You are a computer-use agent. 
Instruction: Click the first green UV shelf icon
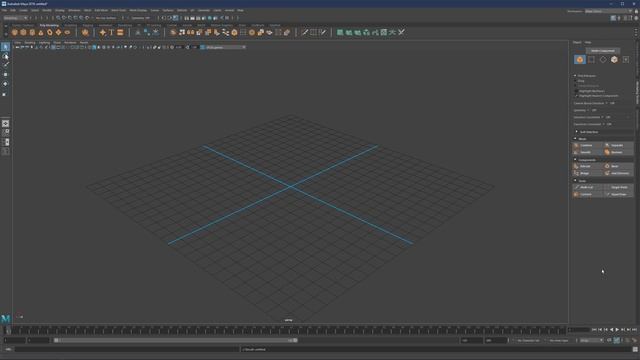(x=340, y=32)
